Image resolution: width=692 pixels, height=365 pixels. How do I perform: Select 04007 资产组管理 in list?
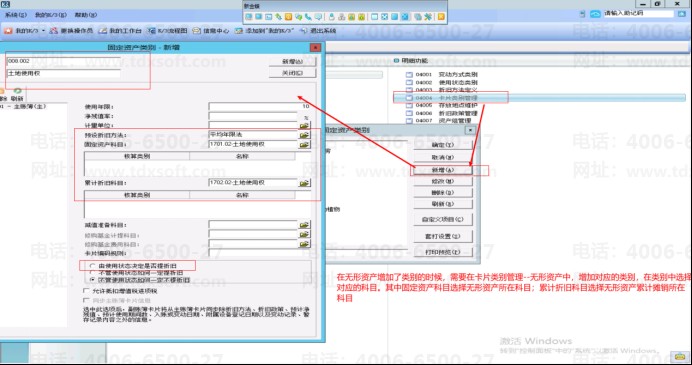pos(439,120)
